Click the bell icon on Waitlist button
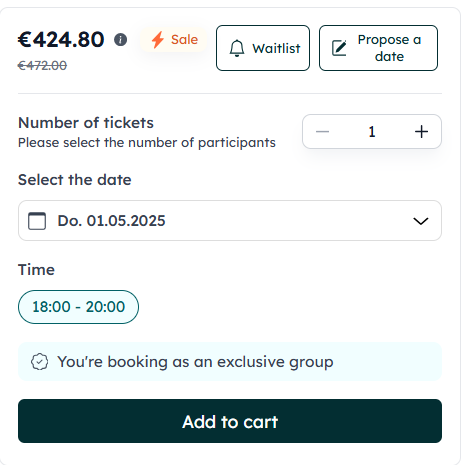The width and height of the screenshot is (463, 465). [x=237, y=48]
